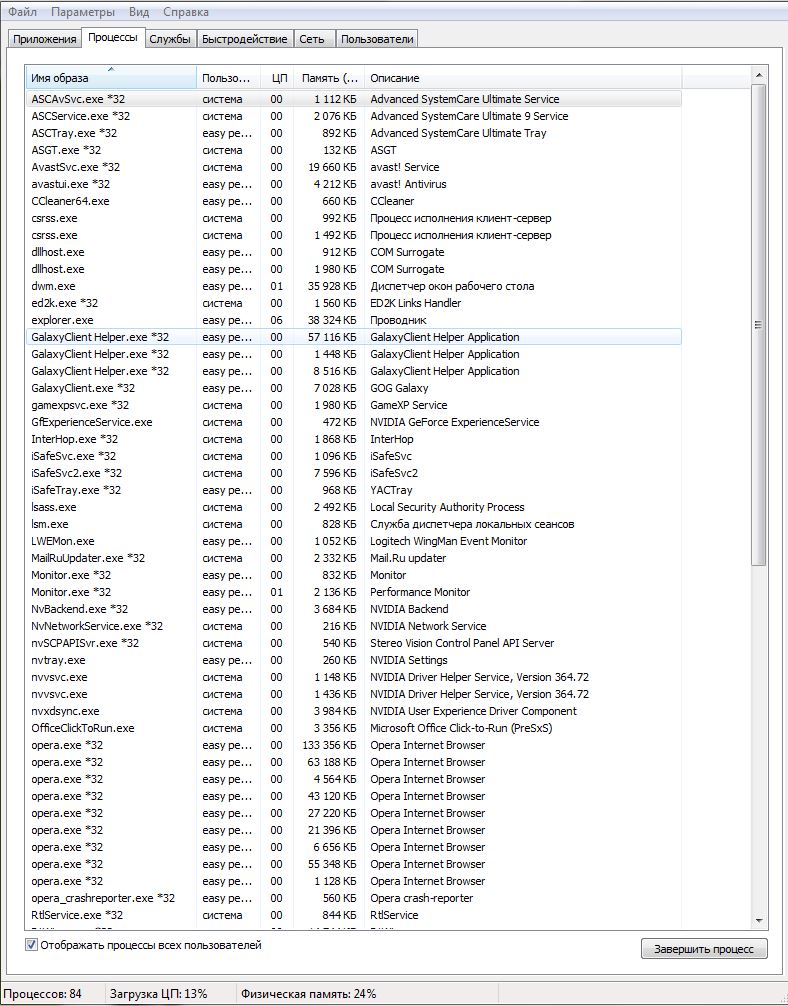Select the CCleaner64.exe process
The width and height of the screenshot is (788, 1006).
tap(354, 201)
